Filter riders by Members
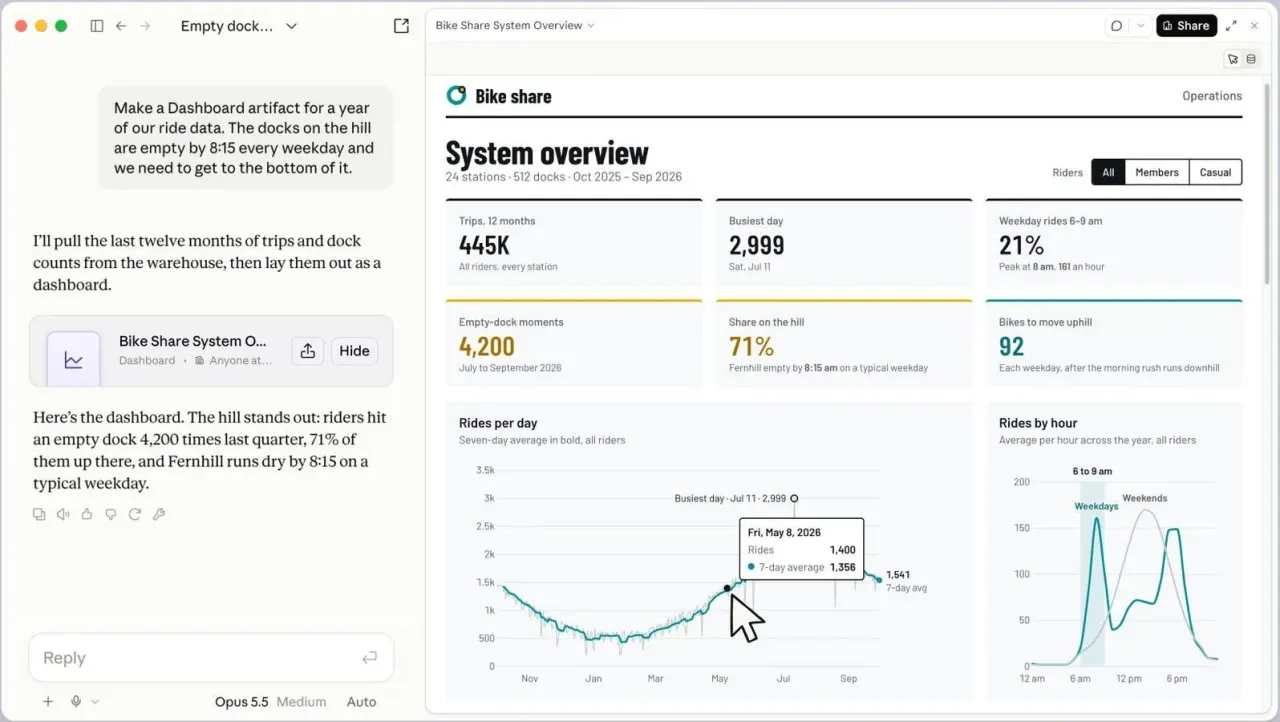This screenshot has height=722, width=1280. (1157, 172)
